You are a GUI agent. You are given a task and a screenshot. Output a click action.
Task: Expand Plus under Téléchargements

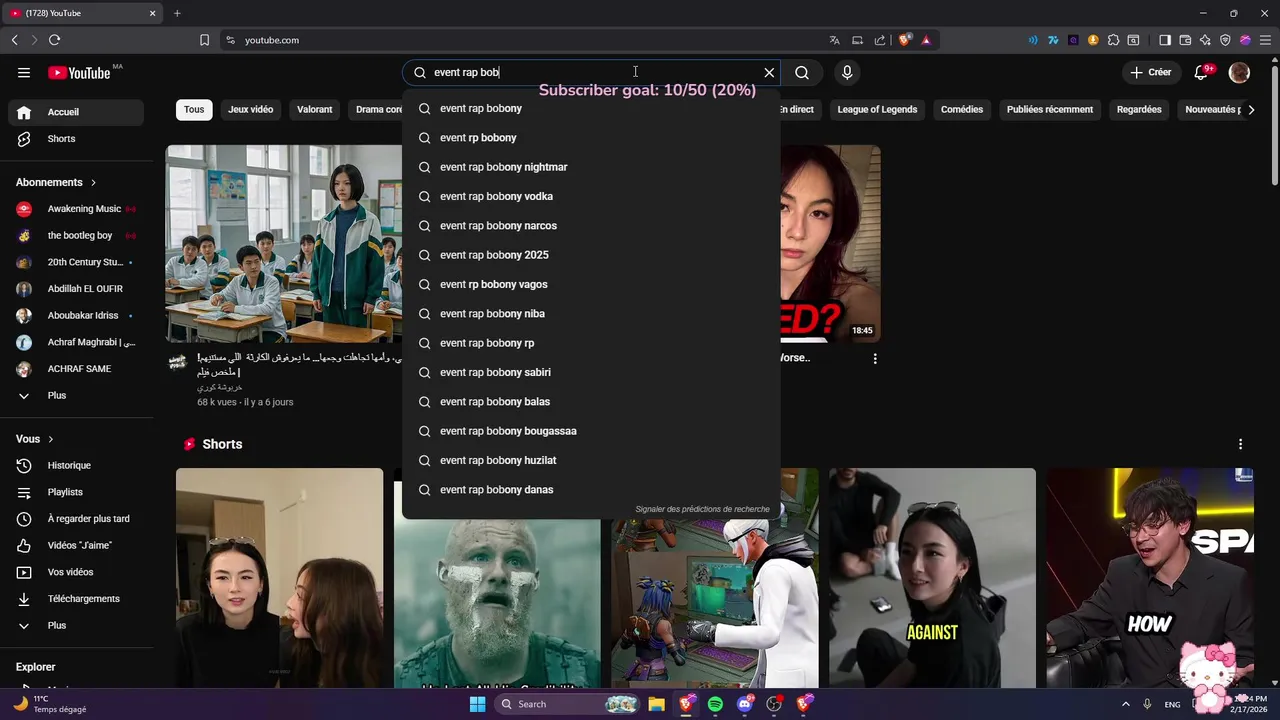coord(76,625)
